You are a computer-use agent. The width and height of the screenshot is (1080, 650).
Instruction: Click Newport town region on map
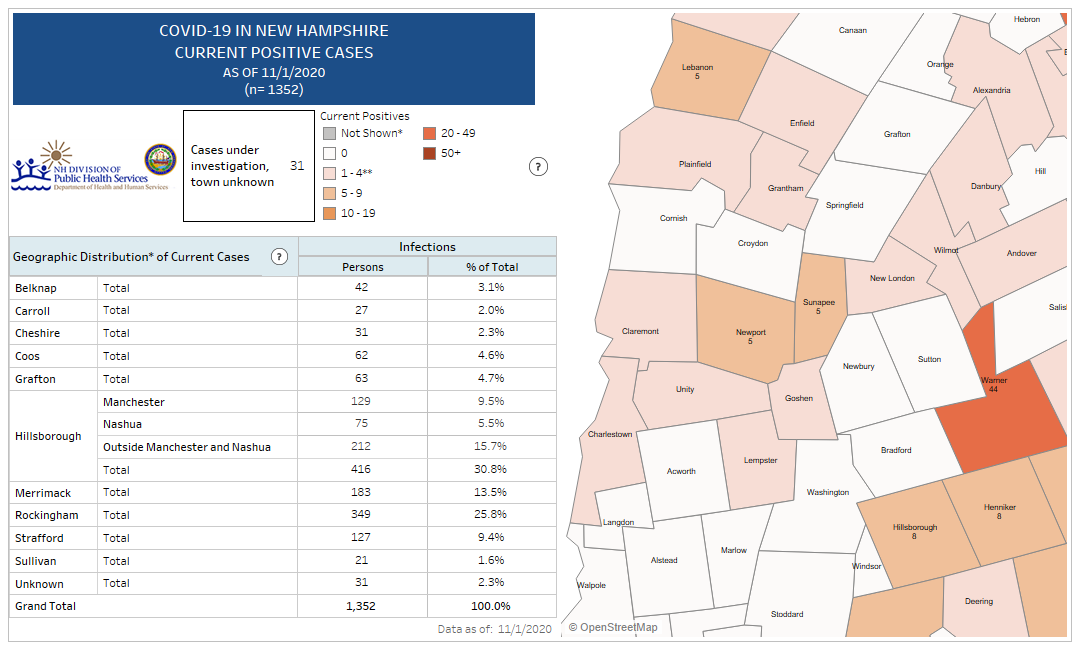pos(748,335)
